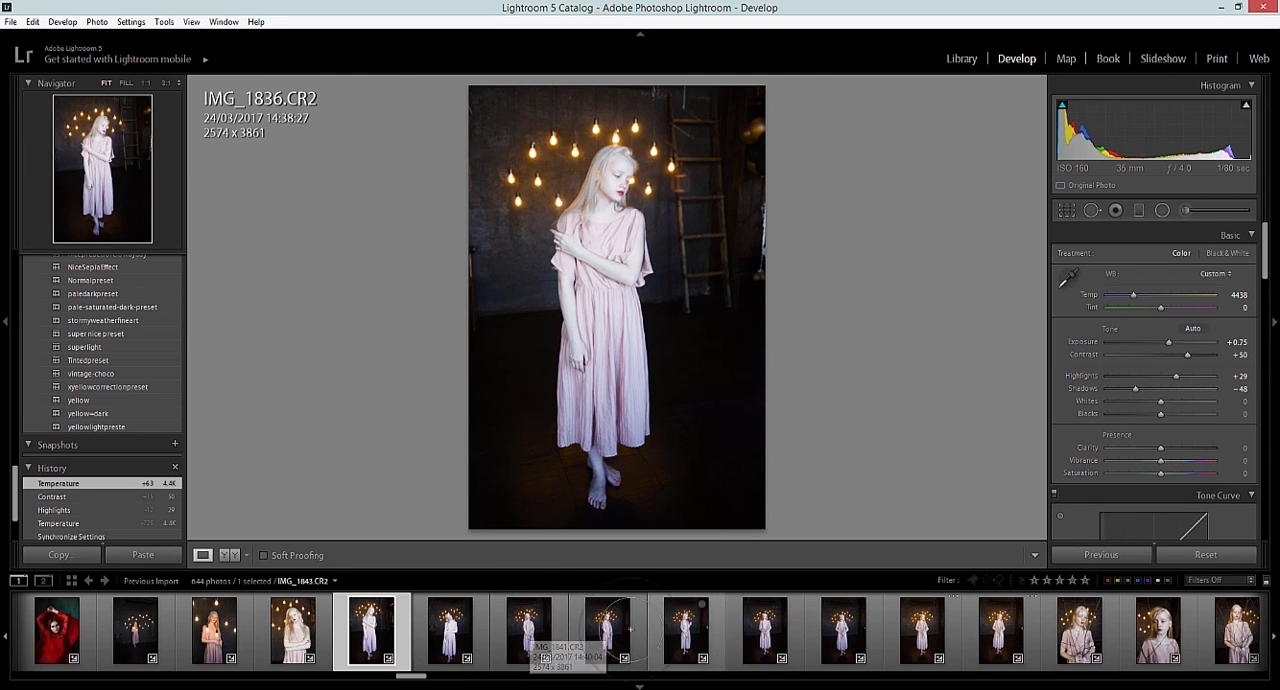1280x690 pixels.
Task: Click the Copy... settings button
Action: [x=60, y=555]
